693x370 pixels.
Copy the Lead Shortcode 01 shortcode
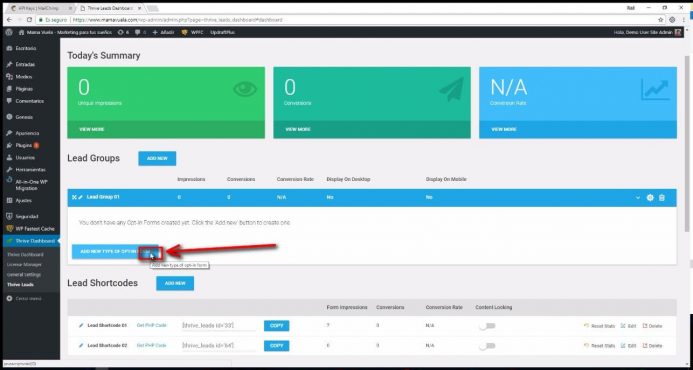277,326
